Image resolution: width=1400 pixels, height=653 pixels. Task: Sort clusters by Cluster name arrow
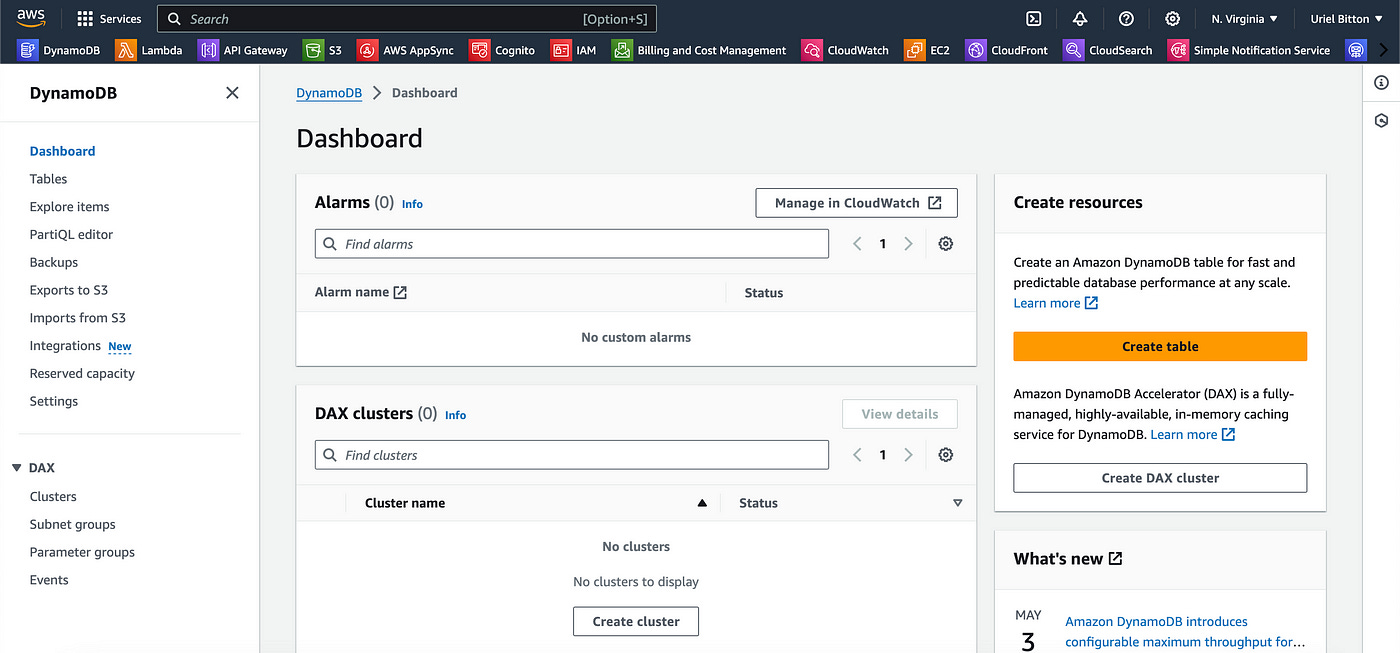point(702,503)
